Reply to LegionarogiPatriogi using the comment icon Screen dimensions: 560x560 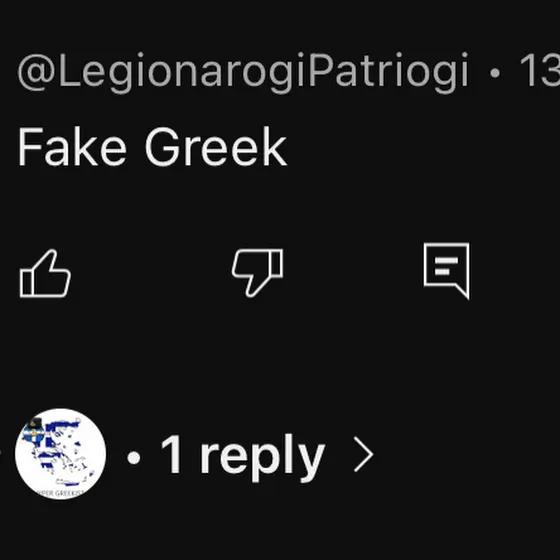[446, 271]
